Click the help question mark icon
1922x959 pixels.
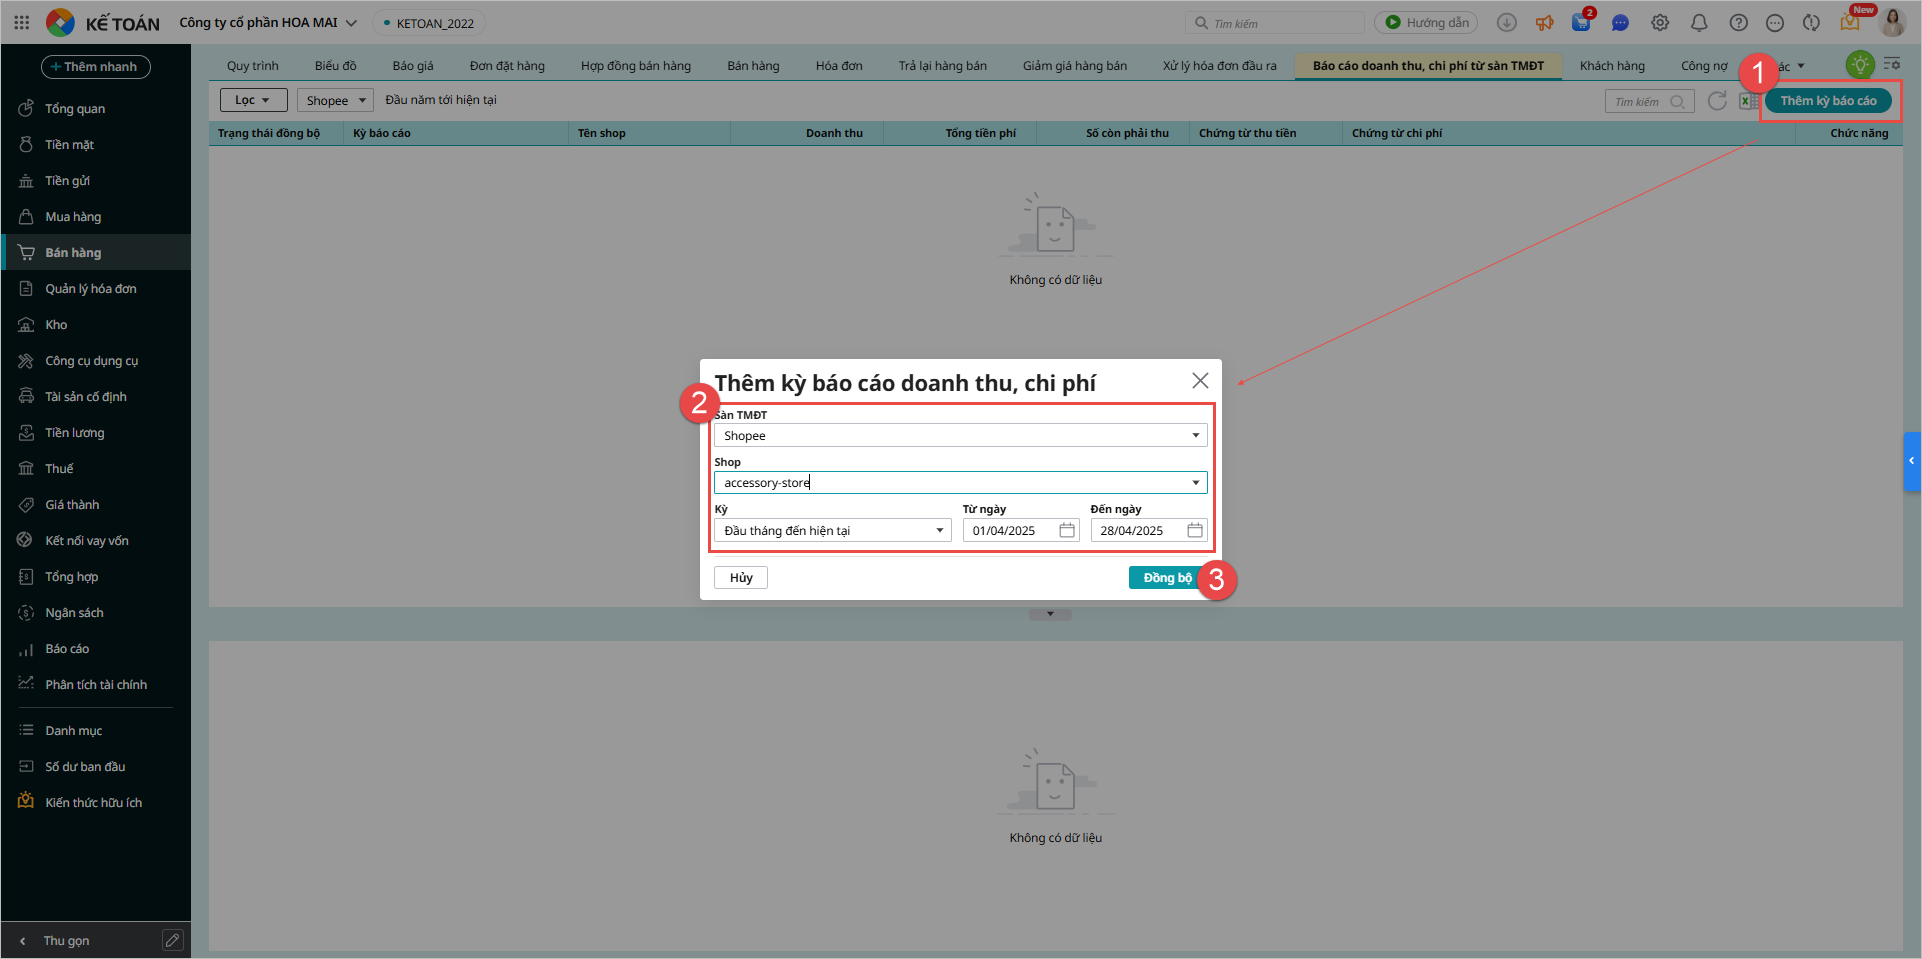1738,23
